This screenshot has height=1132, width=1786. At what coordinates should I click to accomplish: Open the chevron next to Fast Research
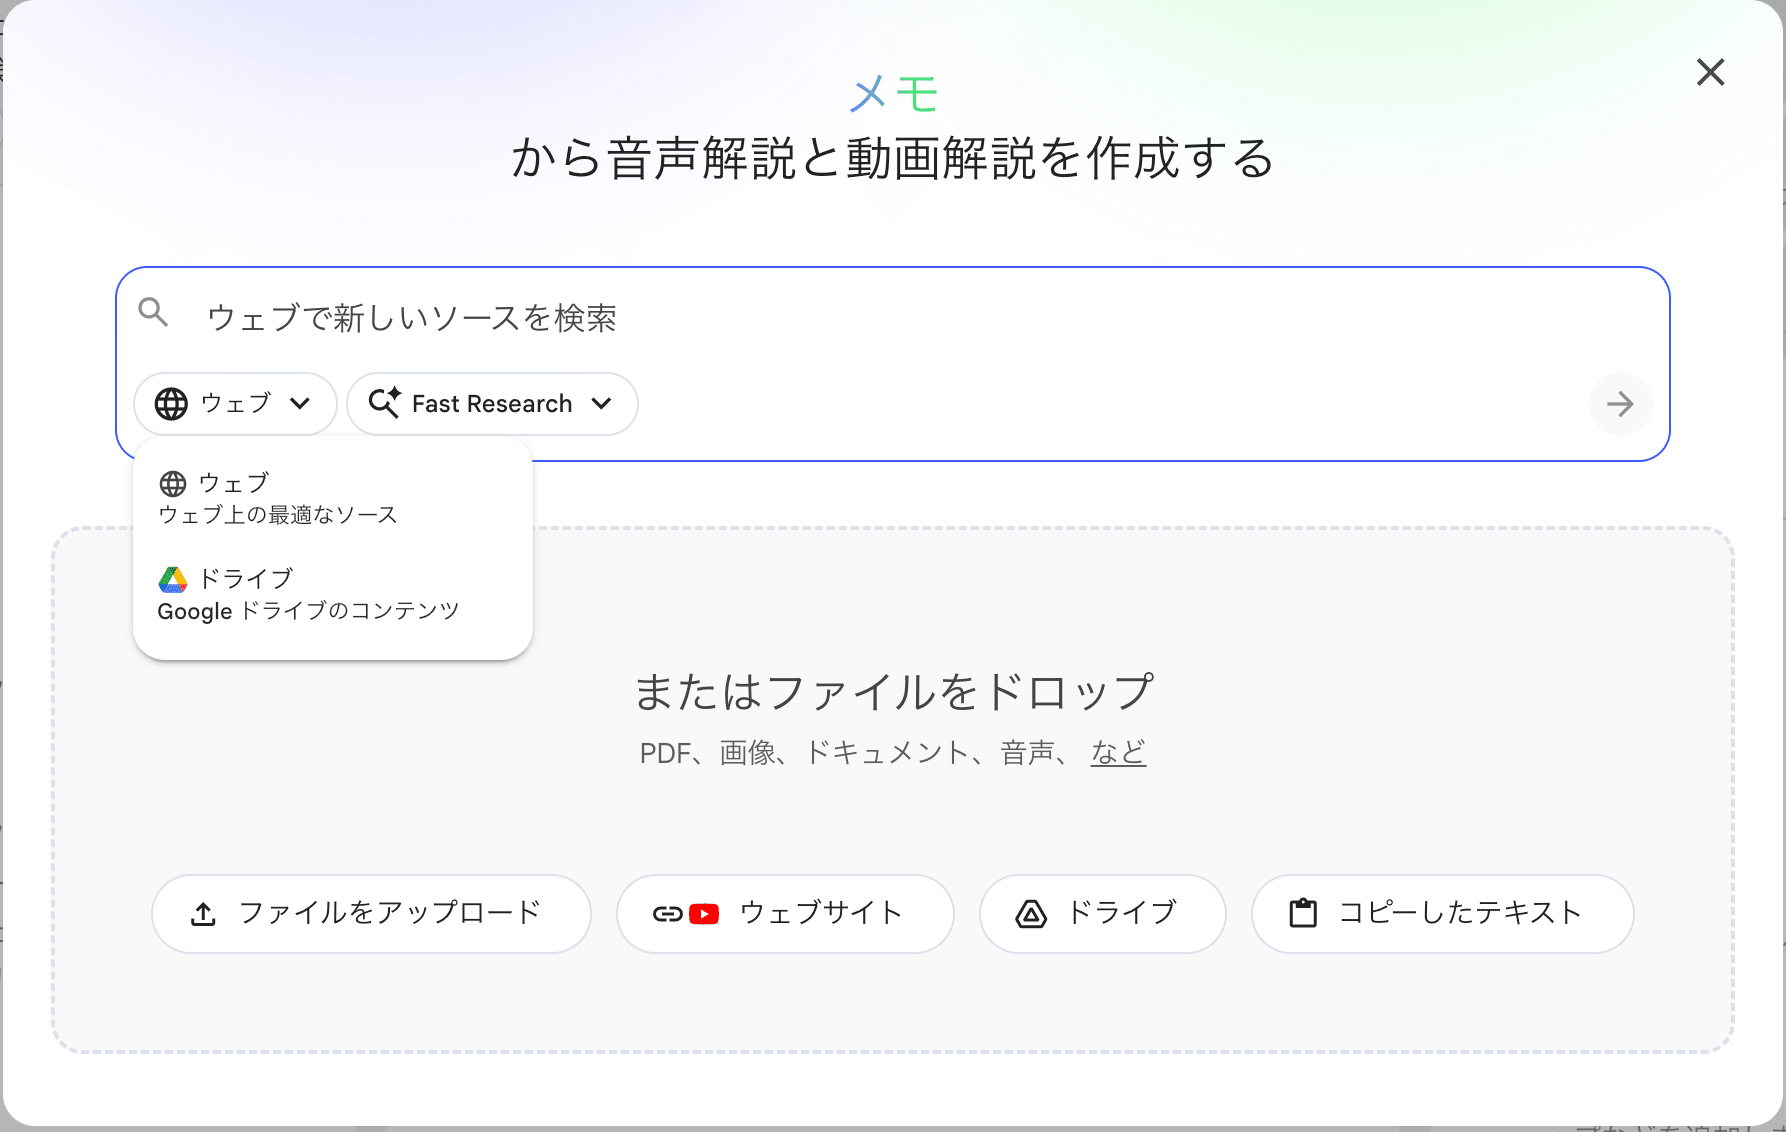point(602,404)
